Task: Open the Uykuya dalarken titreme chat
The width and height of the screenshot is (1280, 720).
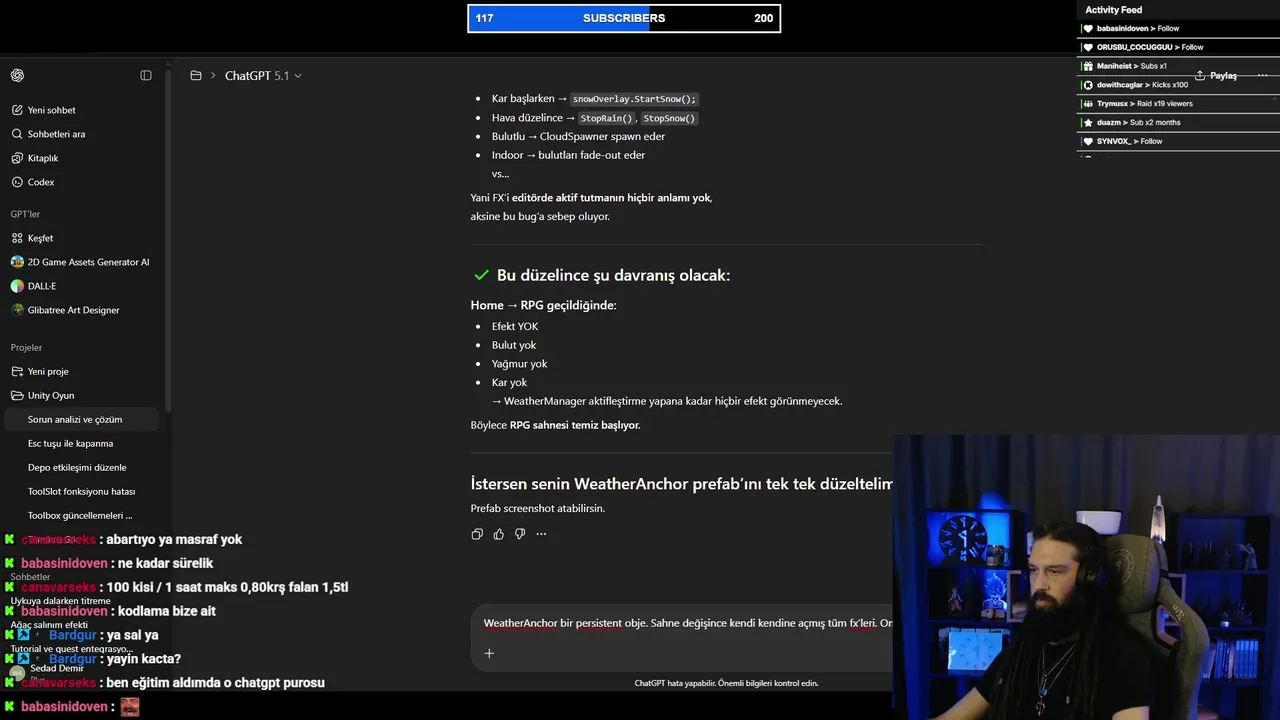Action: pyautogui.click(x=60, y=601)
